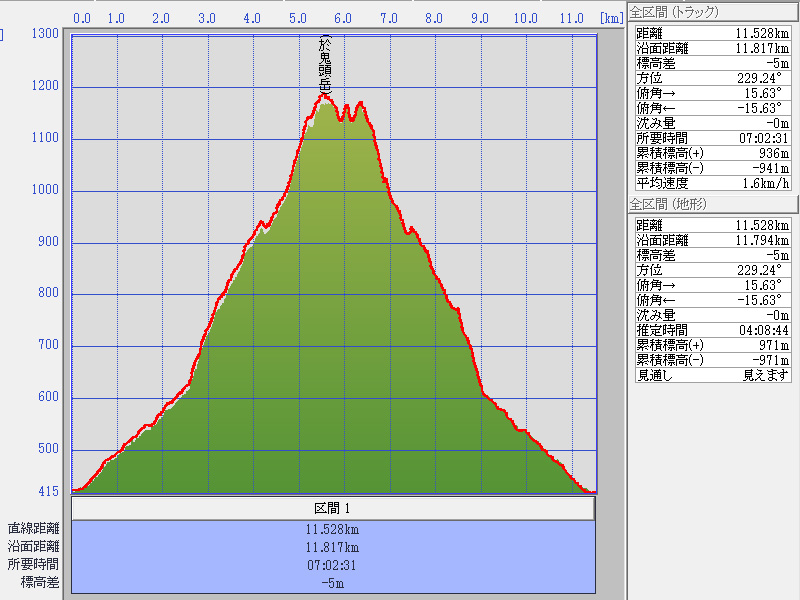The height and width of the screenshot is (600, 800).
Task: Select the 推定時間 row showing 04:08:44
Action: point(713,330)
